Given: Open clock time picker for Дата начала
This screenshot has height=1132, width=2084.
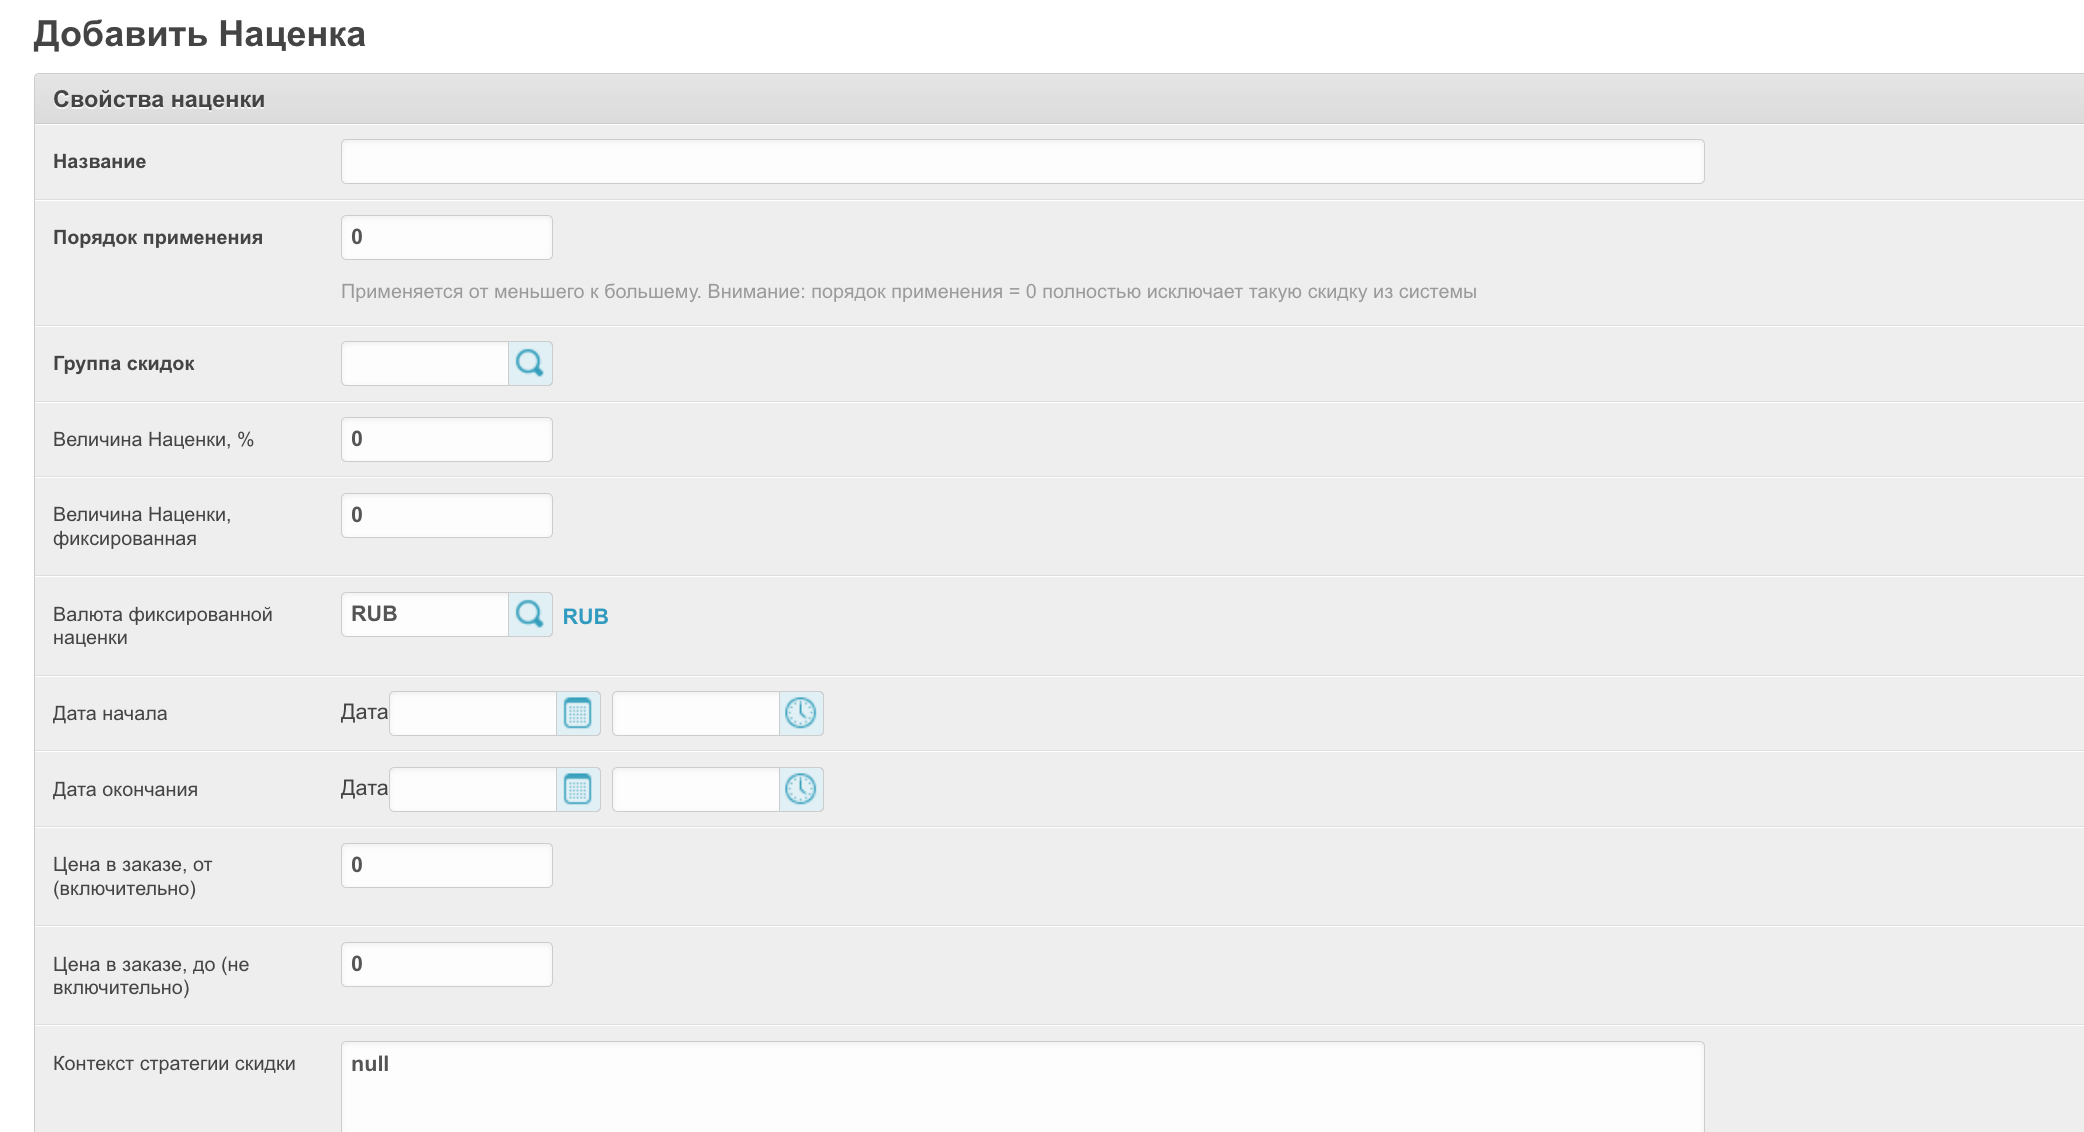Looking at the screenshot, I should 801,713.
